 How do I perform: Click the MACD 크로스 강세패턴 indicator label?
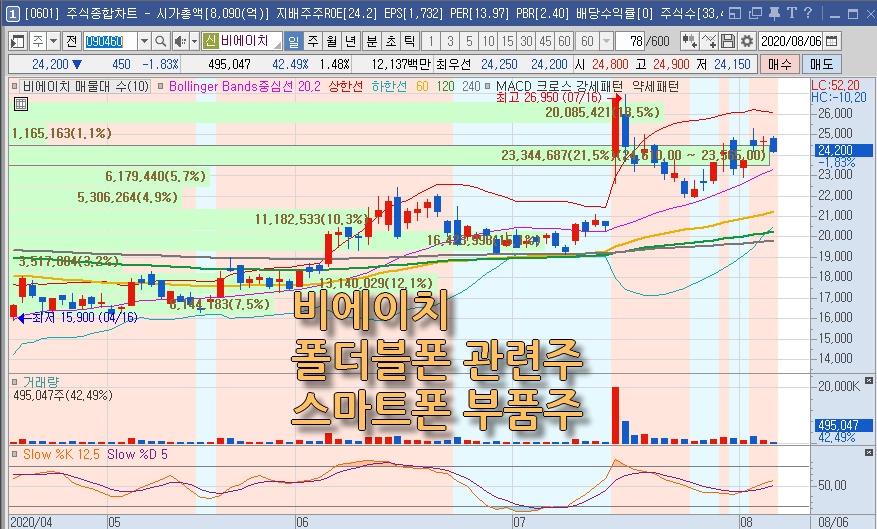coord(559,86)
